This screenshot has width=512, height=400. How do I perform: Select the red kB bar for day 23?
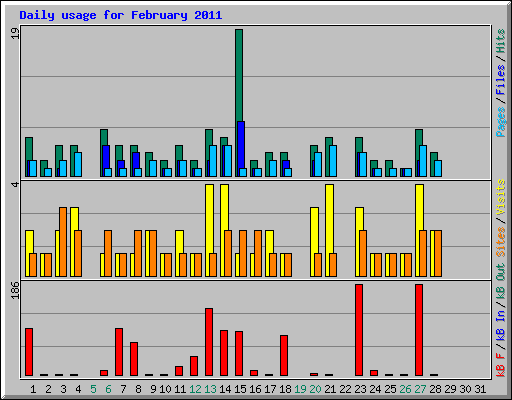click(359, 330)
